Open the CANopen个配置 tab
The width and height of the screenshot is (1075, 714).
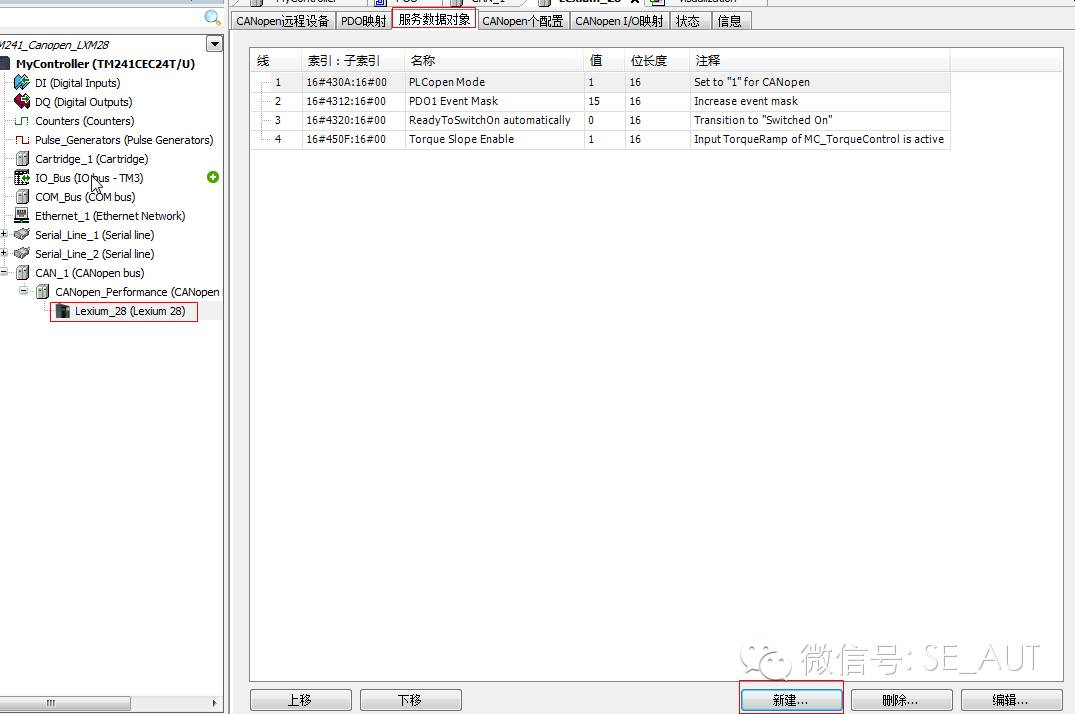tap(523, 21)
